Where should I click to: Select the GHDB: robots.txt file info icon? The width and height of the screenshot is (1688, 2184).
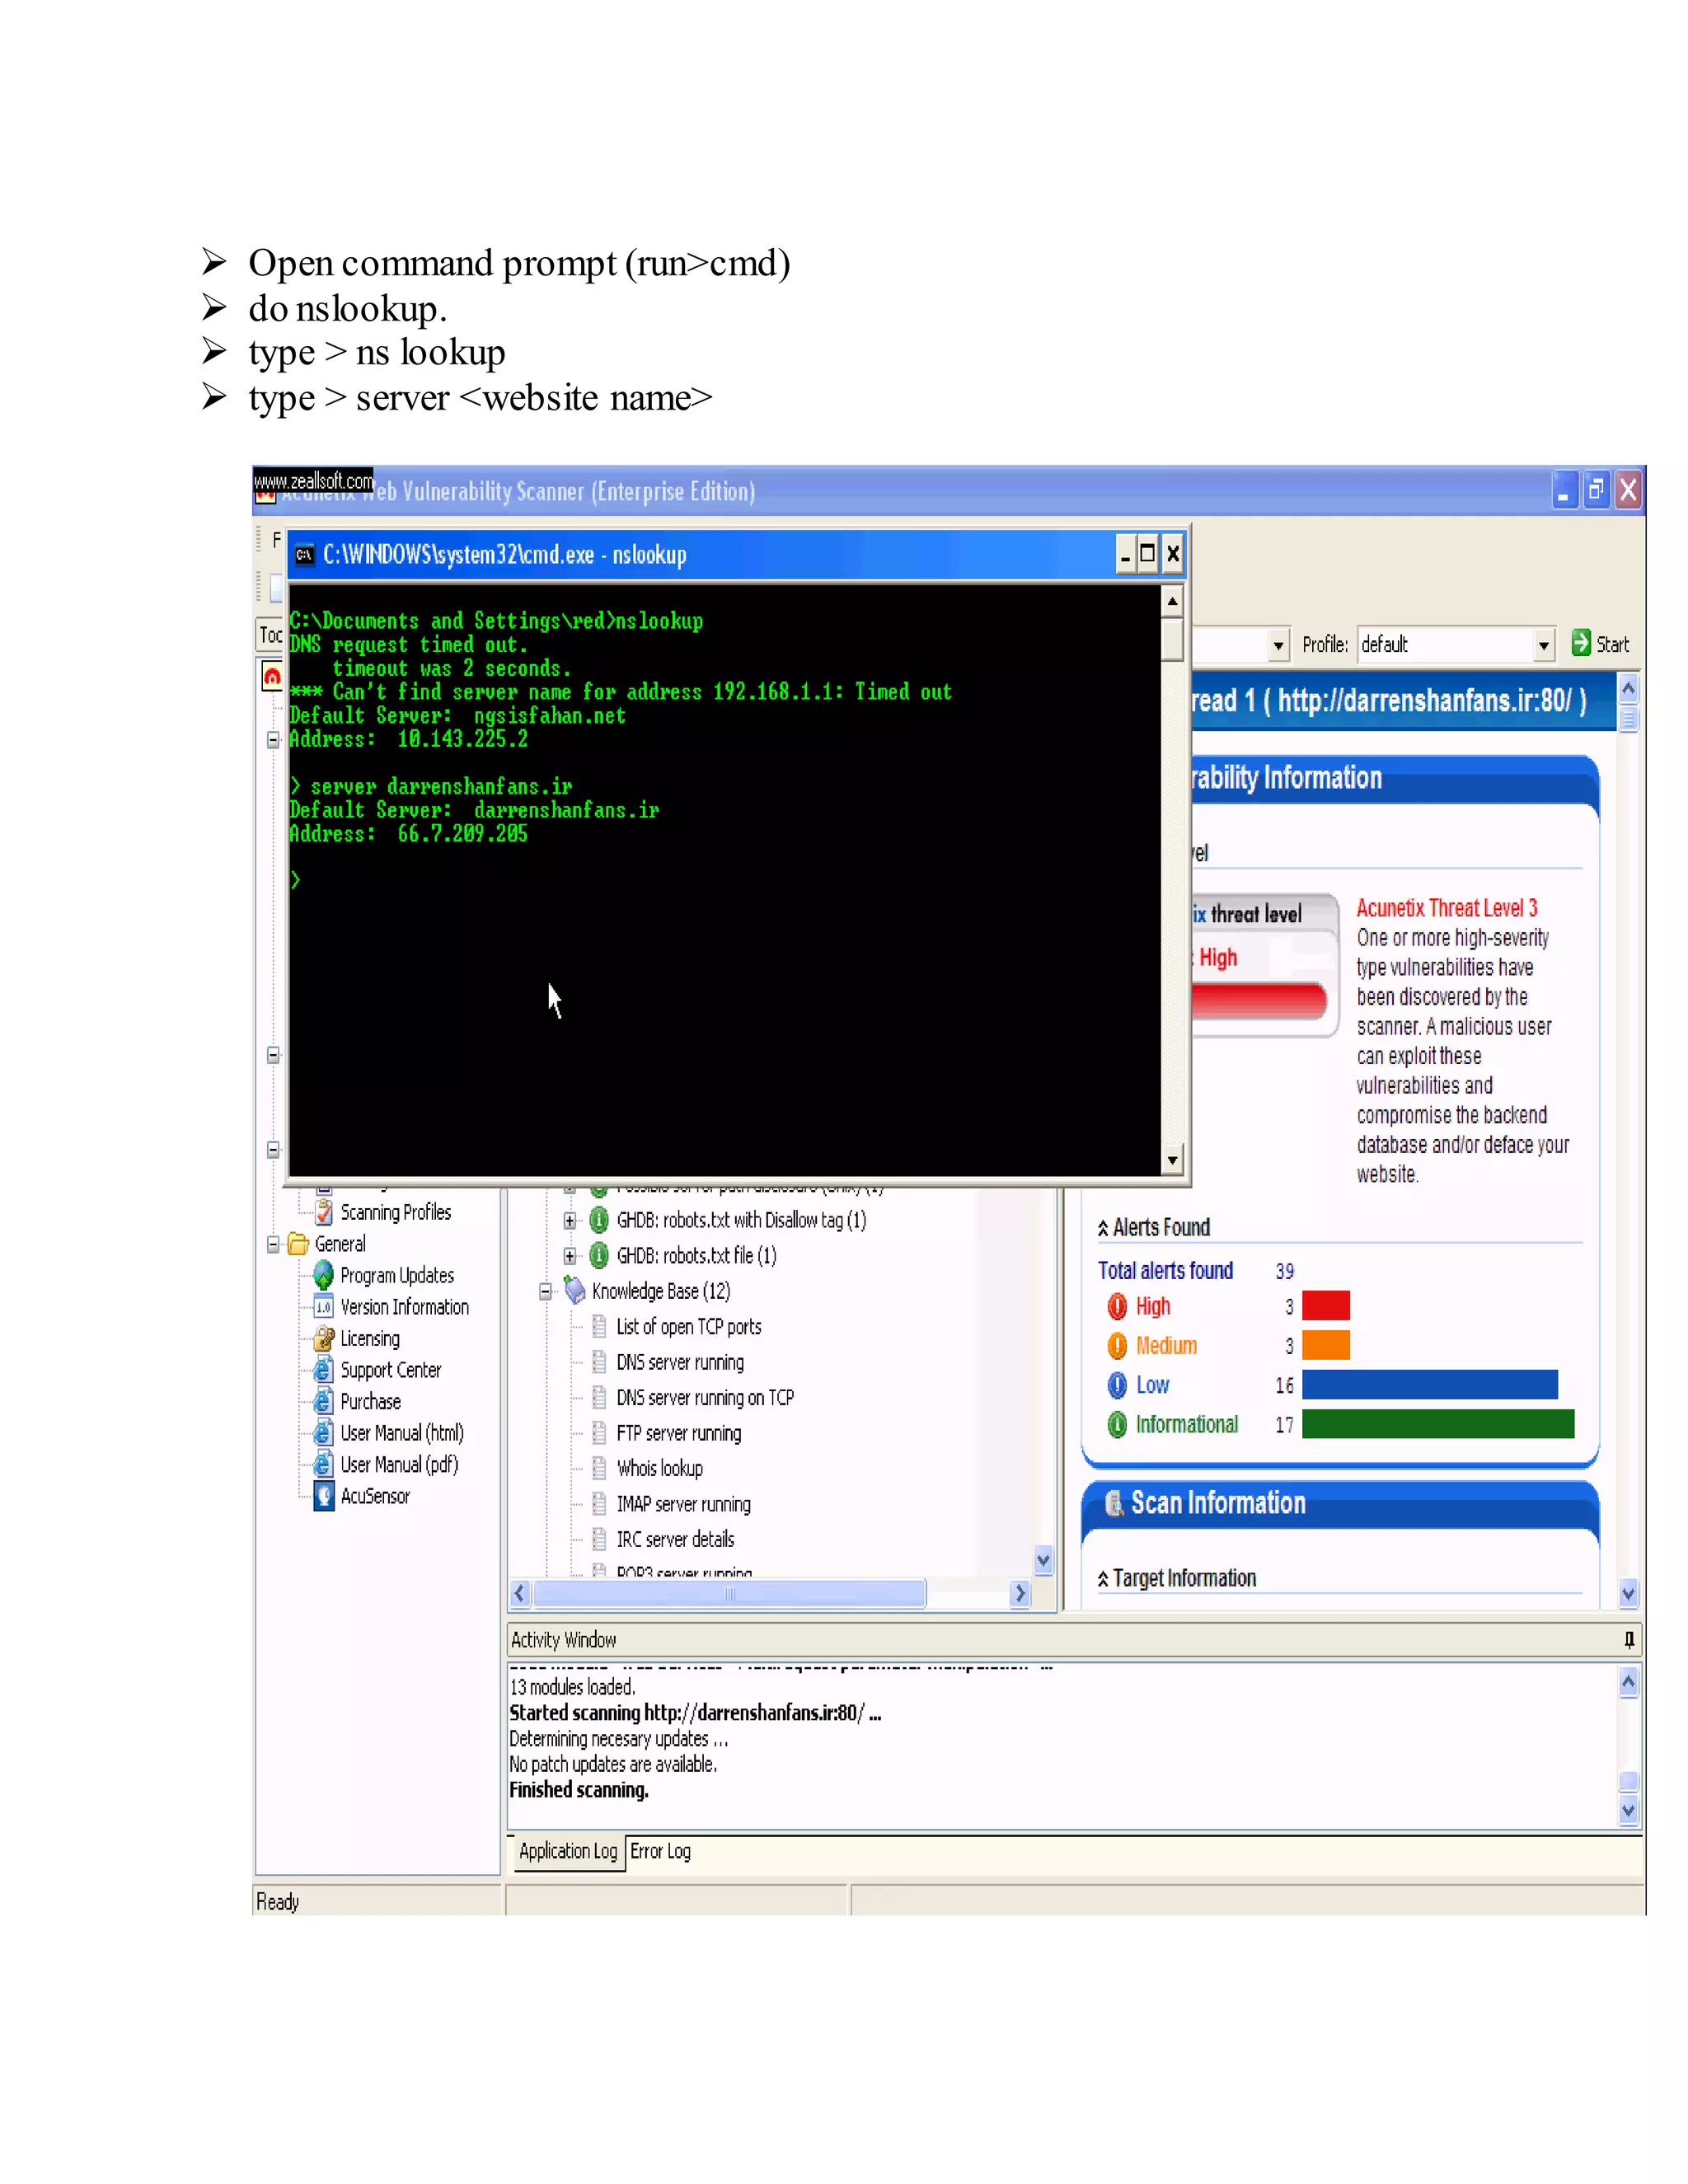coord(599,1256)
